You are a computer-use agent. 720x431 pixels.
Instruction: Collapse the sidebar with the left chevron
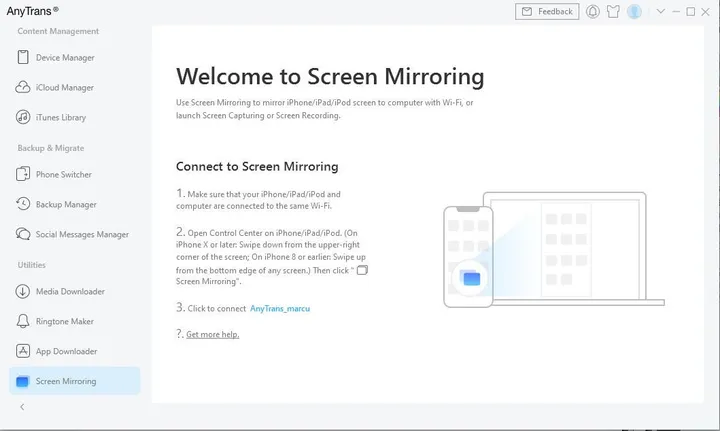22,407
